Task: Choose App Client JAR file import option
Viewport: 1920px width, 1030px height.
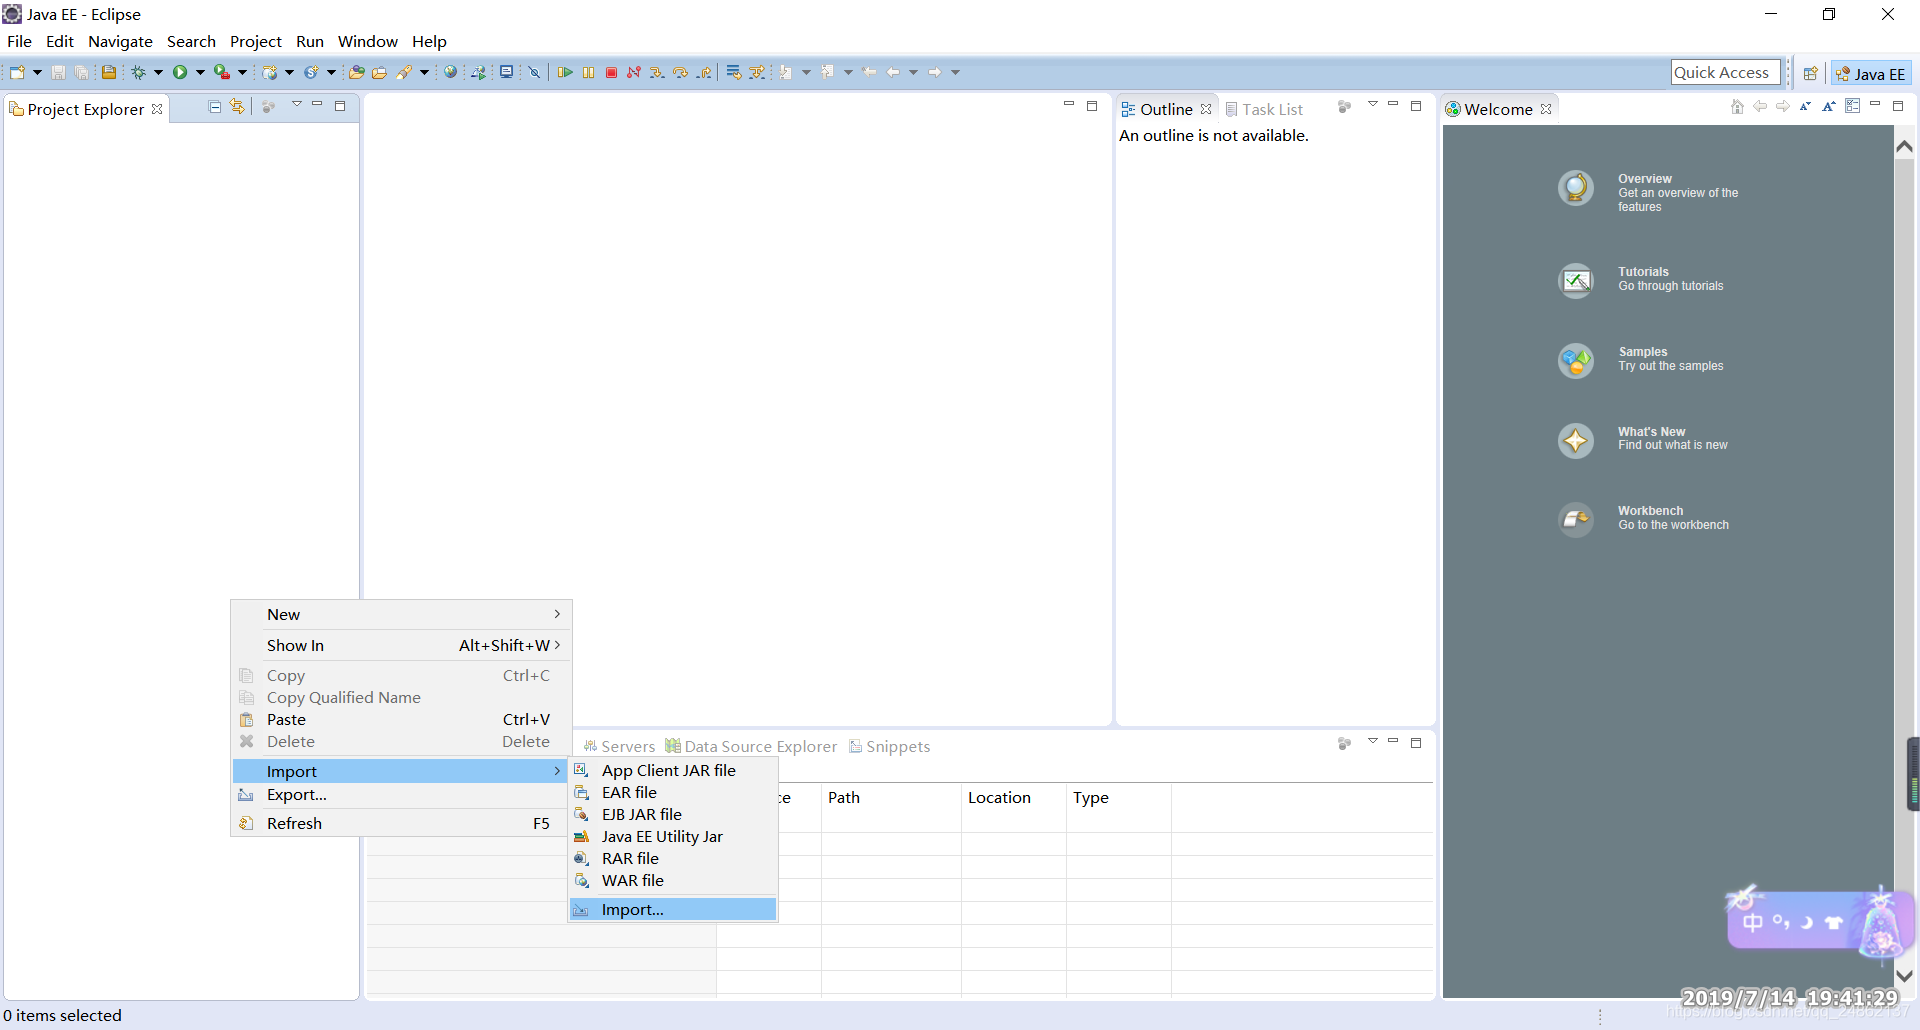Action: [673, 770]
